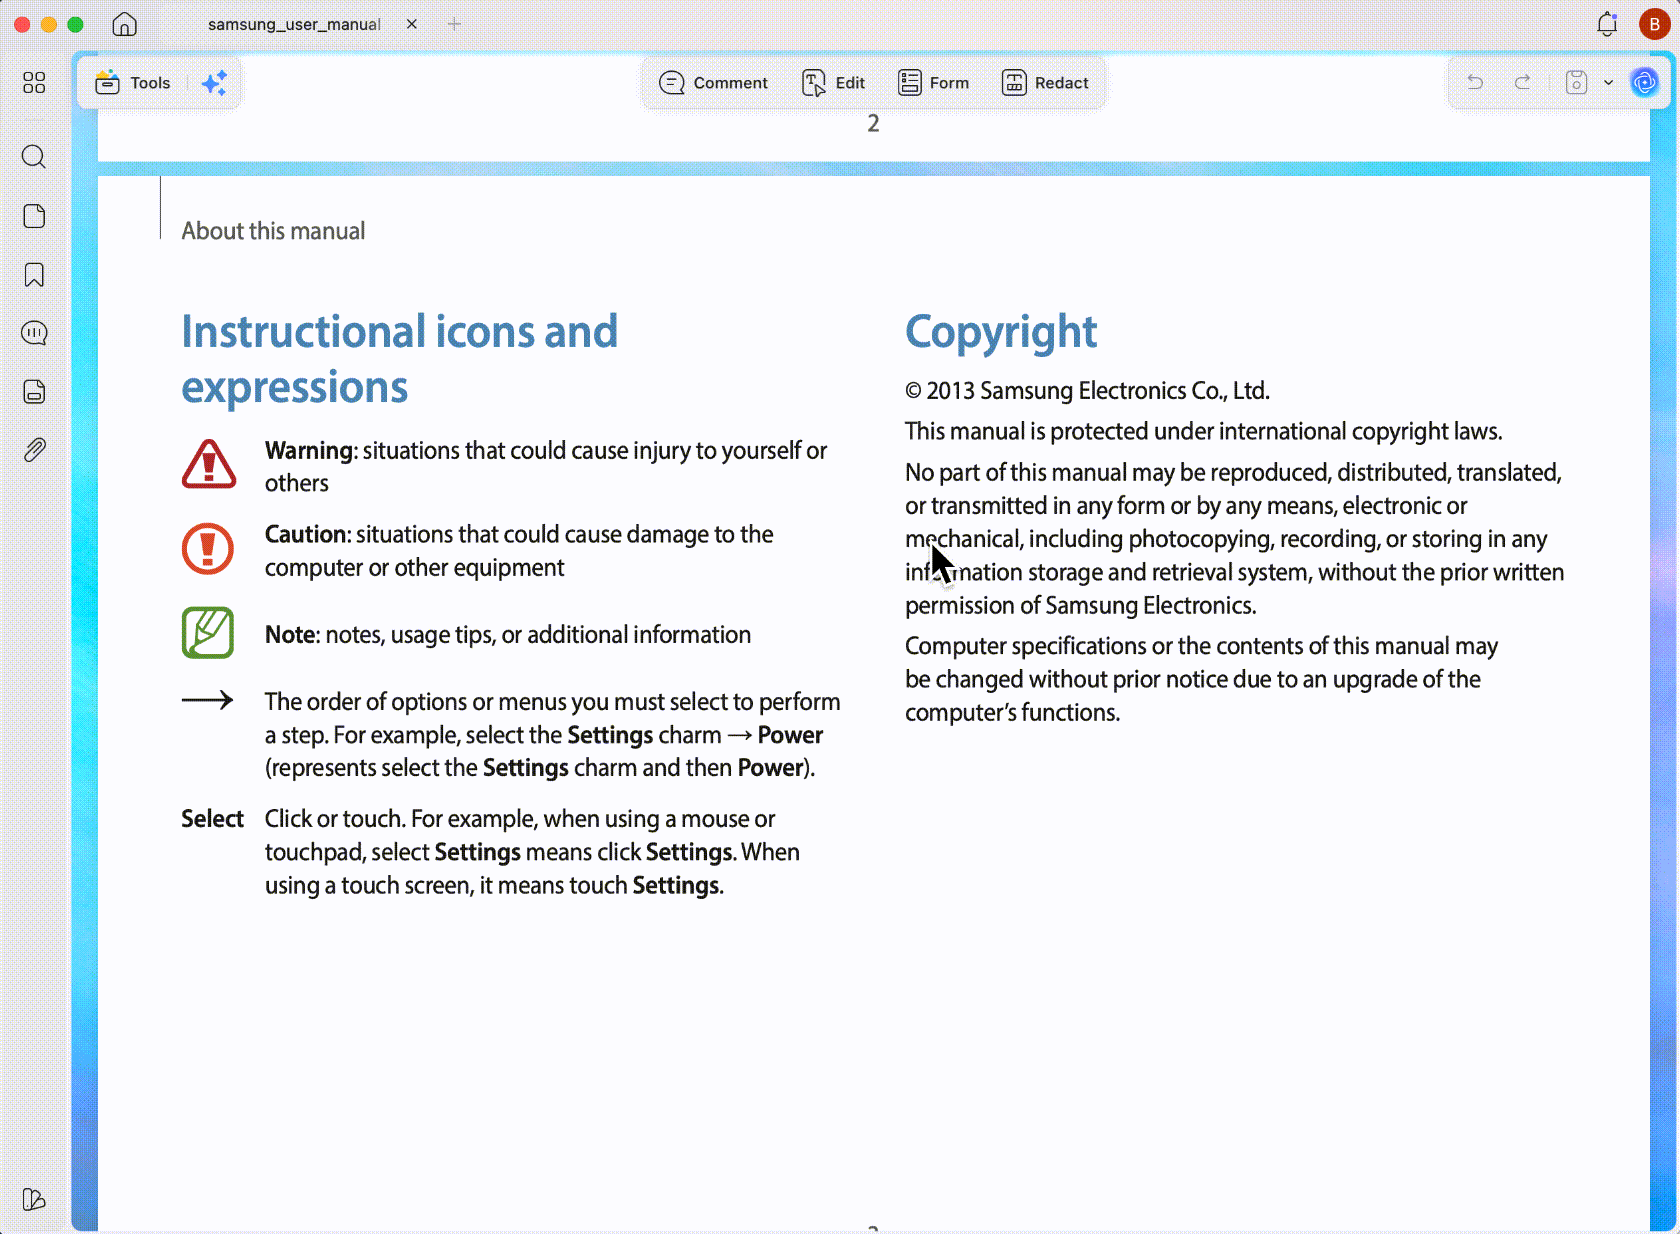Switch to Edit mode

tap(834, 83)
